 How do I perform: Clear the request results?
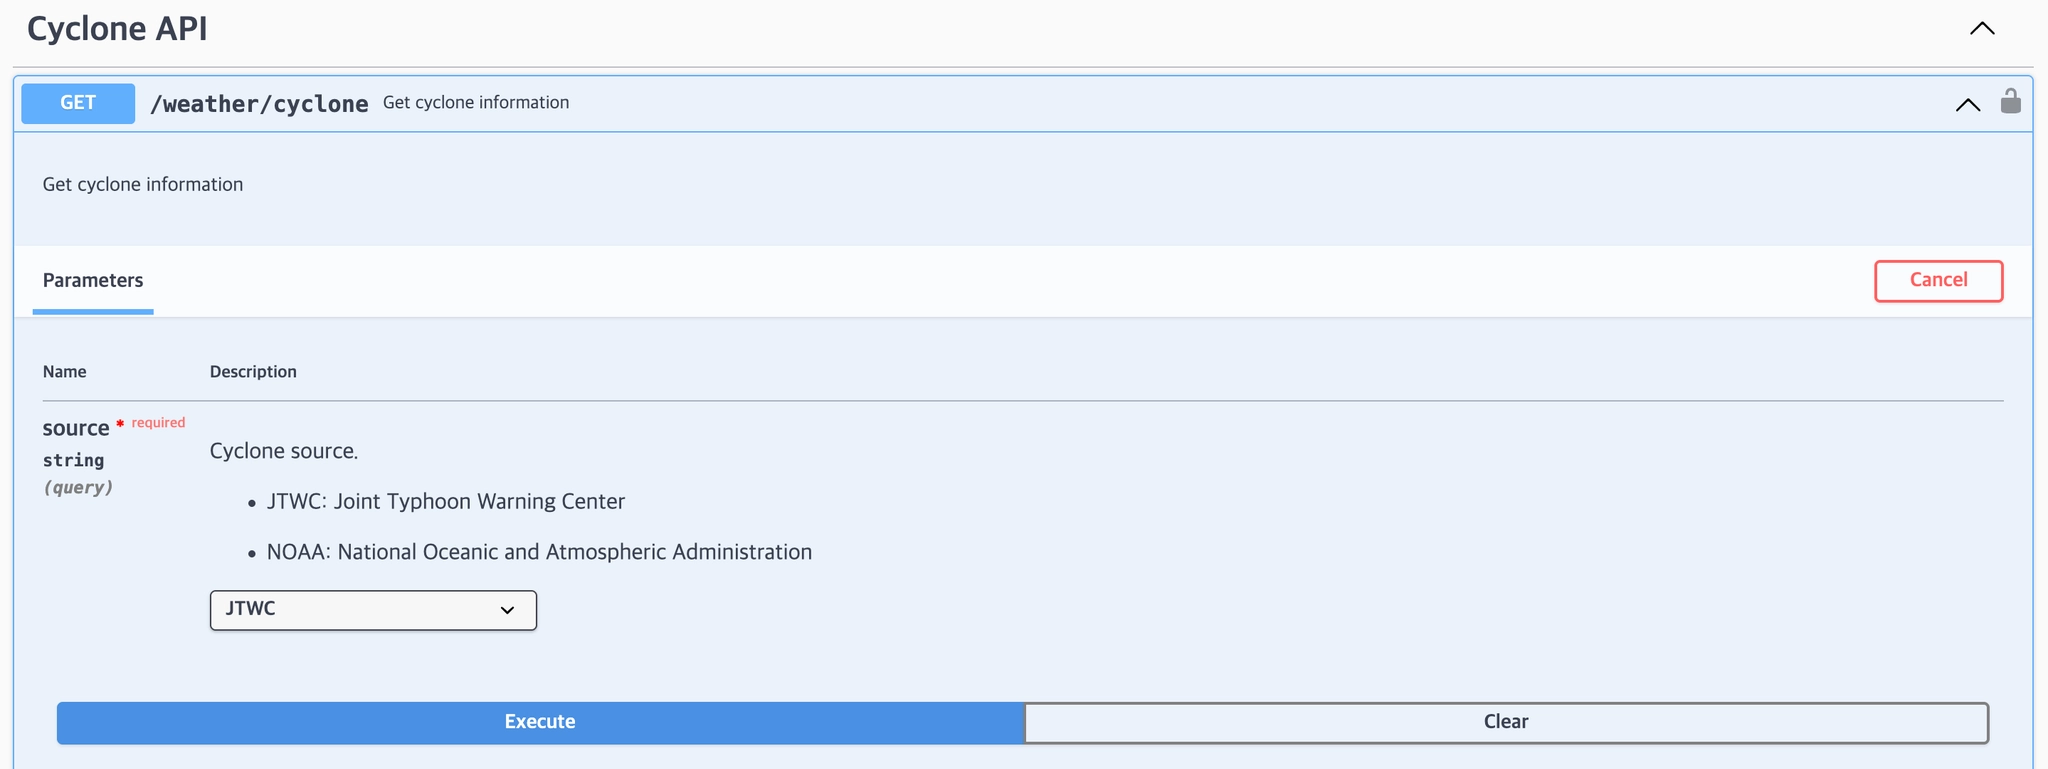(x=1506, y=722)
